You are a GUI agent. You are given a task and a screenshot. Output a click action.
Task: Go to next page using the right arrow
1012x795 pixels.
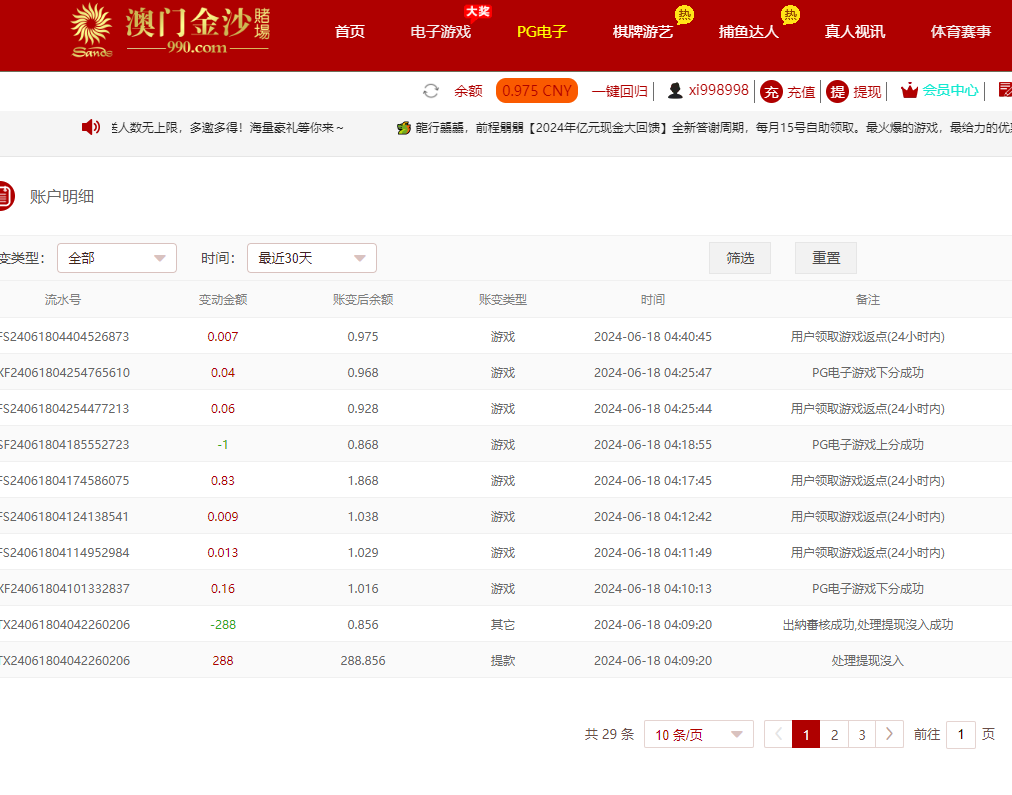[889, 735]
